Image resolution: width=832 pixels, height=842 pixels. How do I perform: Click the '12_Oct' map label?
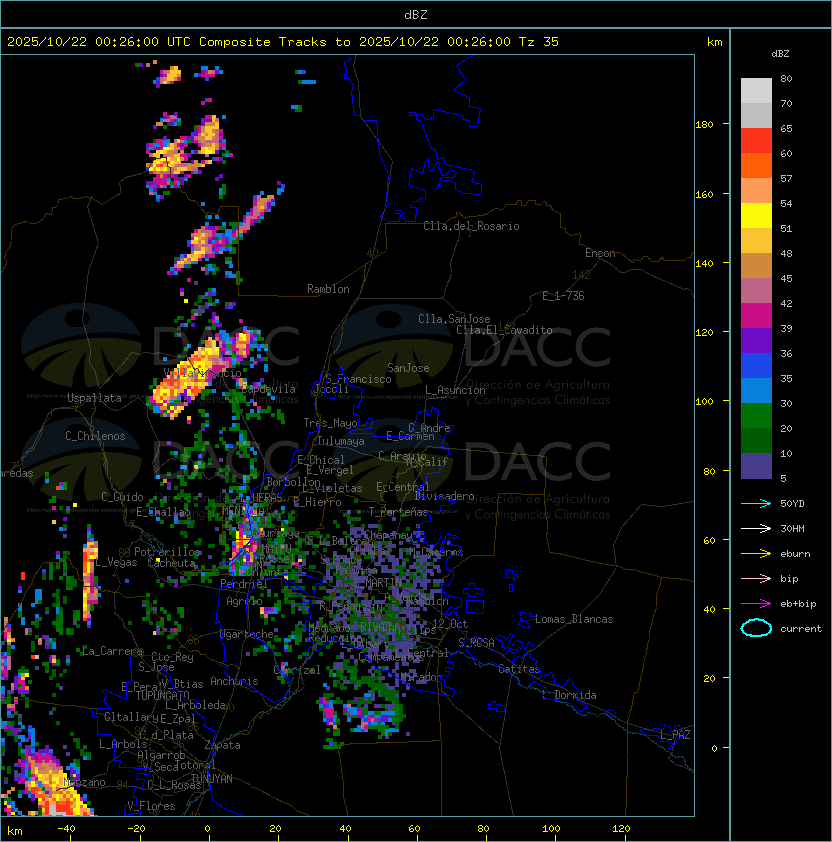(x=450, y=624)
